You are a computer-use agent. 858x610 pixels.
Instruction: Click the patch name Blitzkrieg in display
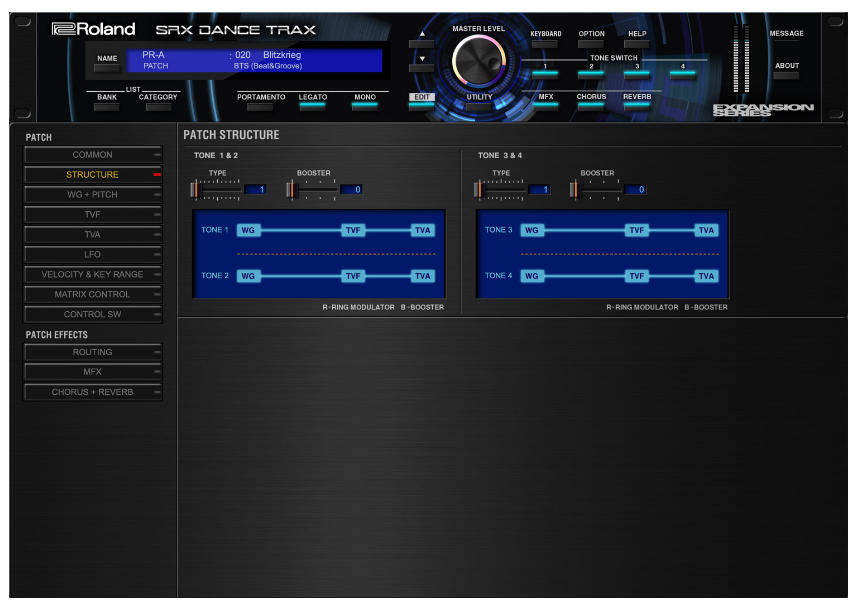coord(282,55)
